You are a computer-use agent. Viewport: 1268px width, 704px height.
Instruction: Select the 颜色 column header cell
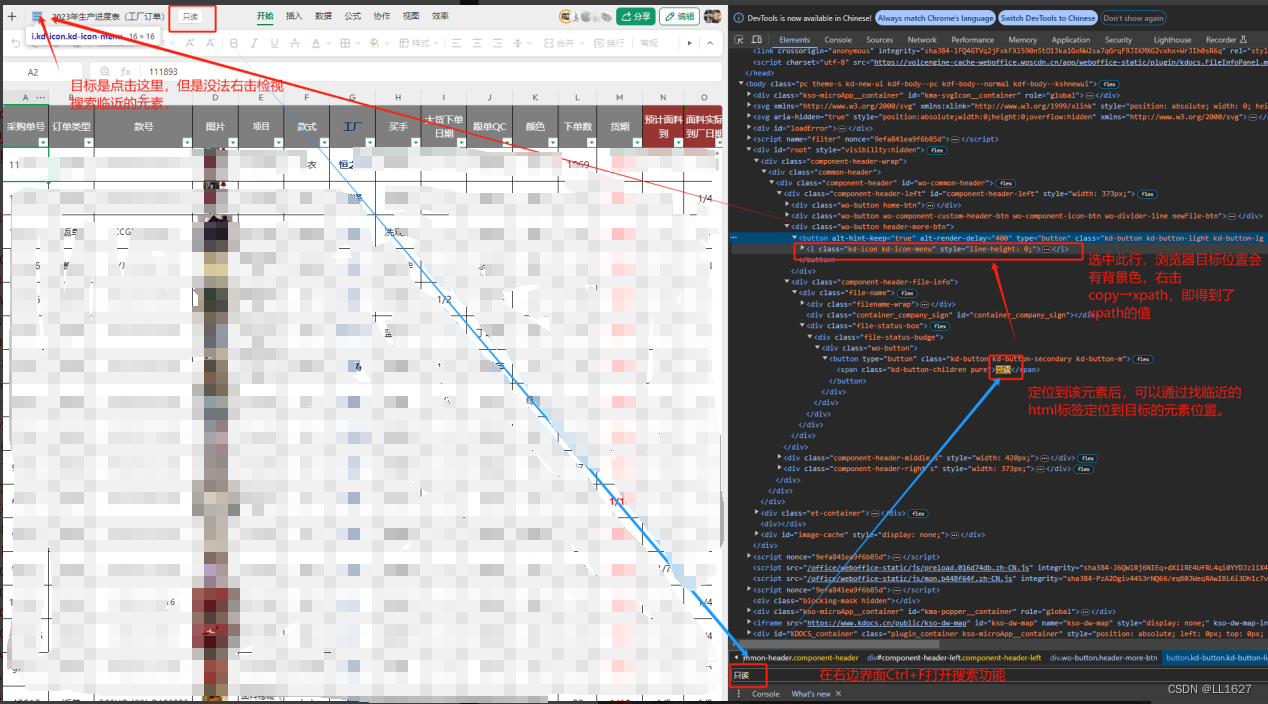point(535,127)
